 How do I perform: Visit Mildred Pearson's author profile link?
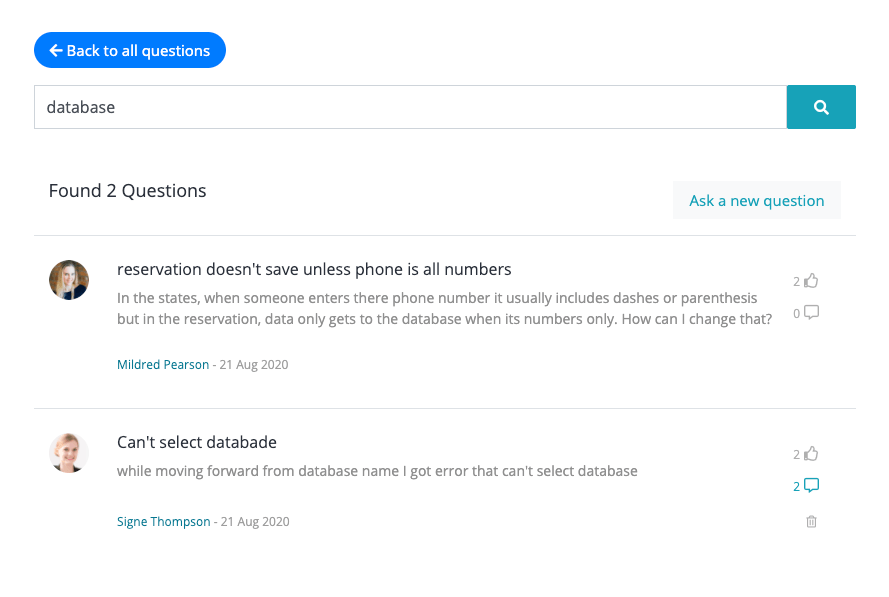(163, 365)
